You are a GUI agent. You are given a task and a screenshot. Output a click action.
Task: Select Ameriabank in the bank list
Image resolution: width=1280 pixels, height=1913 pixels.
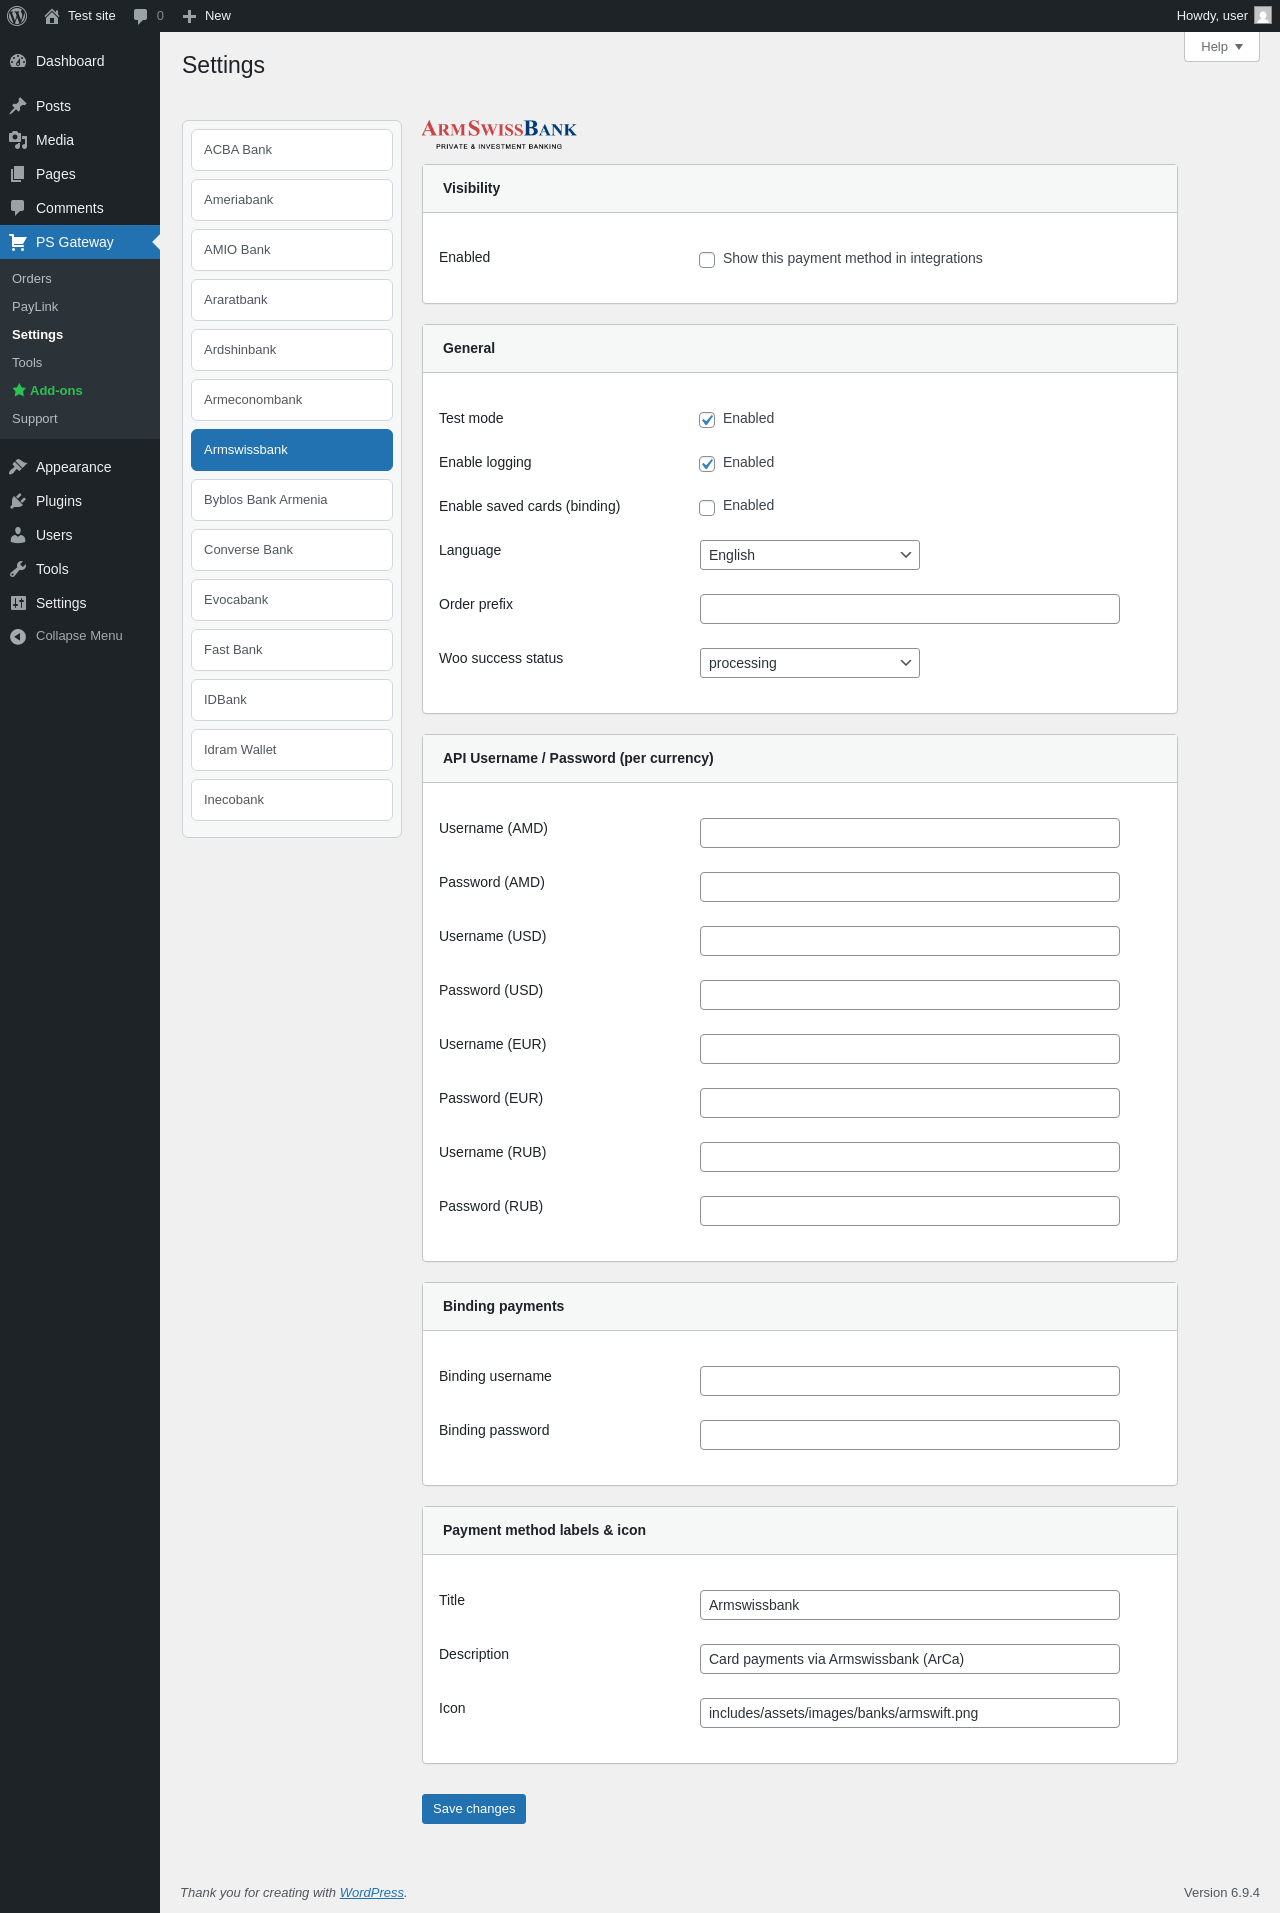[x=292, y=200]
